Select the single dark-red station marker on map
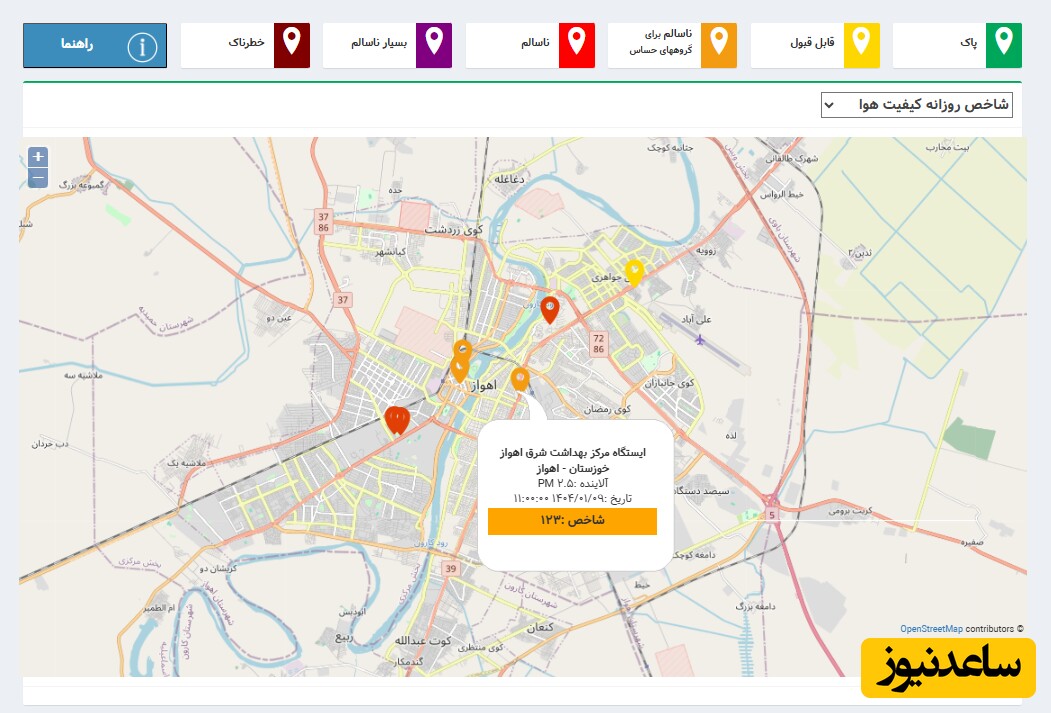This screenshot has height=713, width=1051. coord(549,309)
